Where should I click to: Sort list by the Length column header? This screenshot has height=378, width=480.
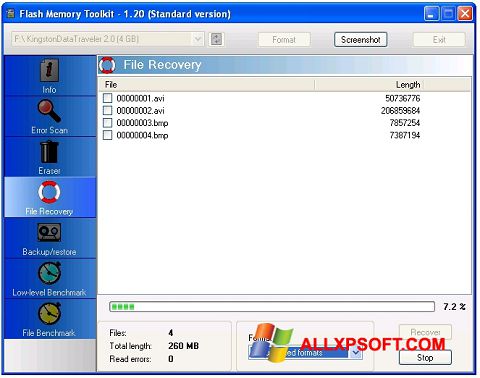369,85
